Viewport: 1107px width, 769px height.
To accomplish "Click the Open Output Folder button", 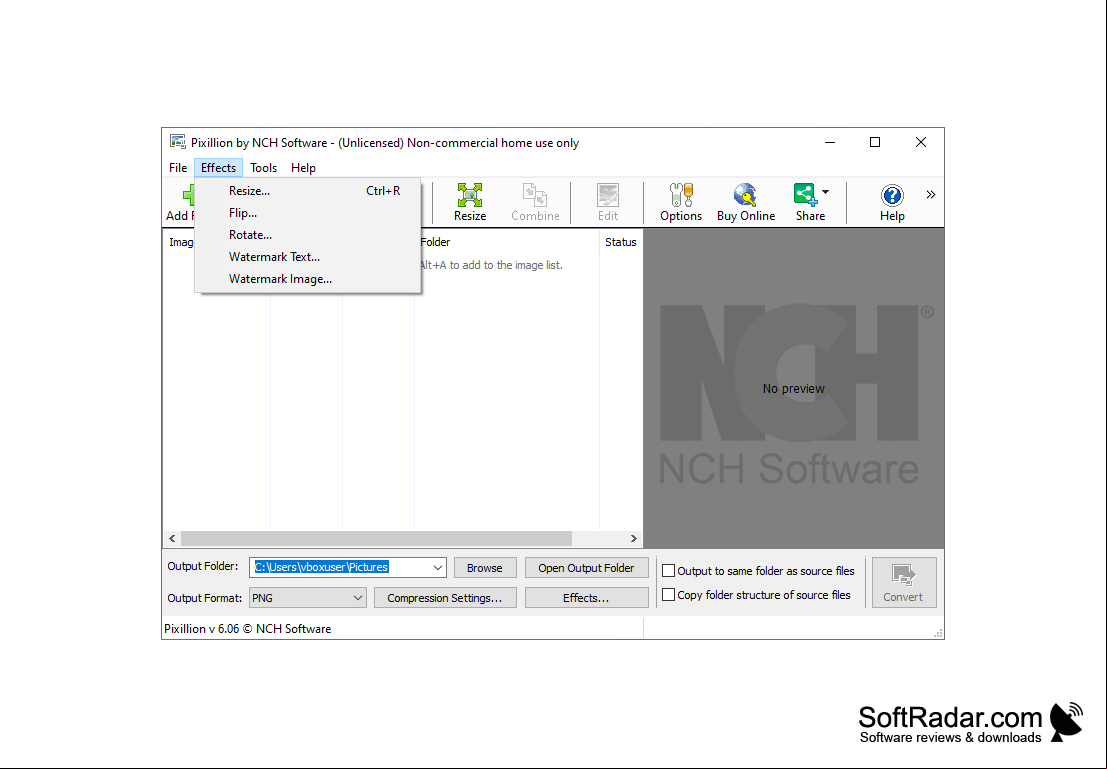I will pos(586,568).
